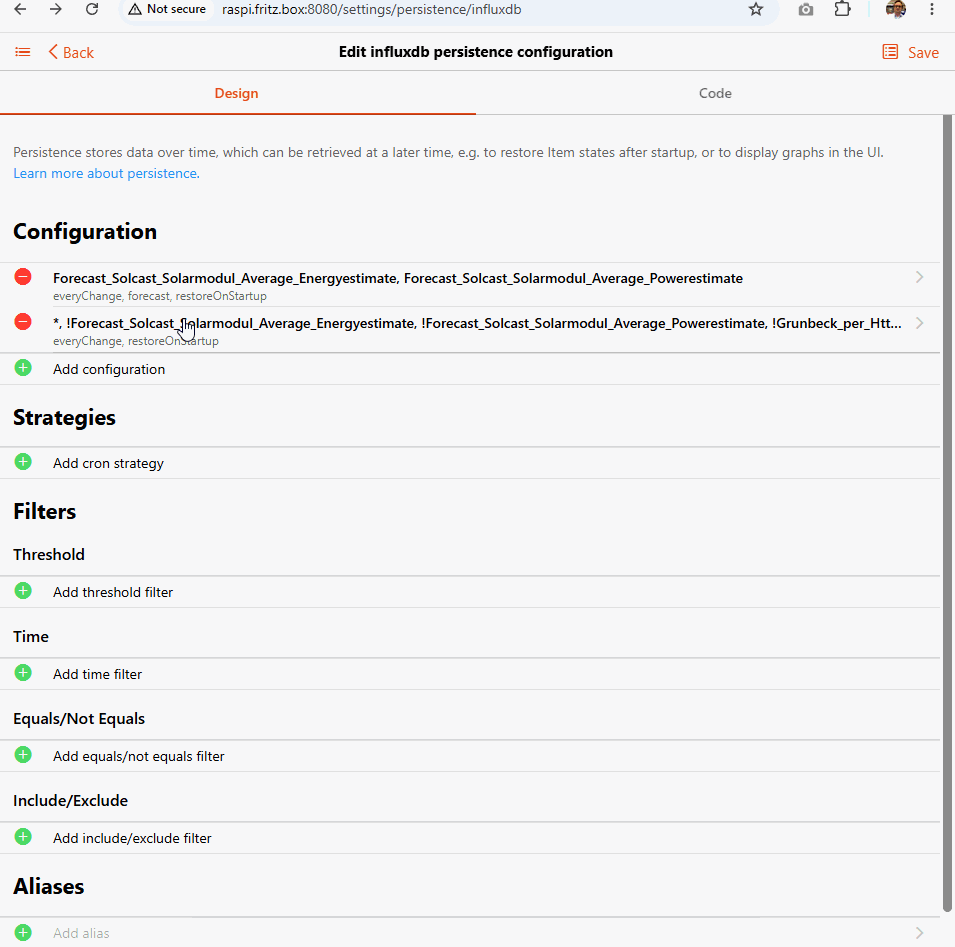Expand chevron on Add alias row
This screenshot has height=947, width=955.
pyautogui.click(x=919, y=932)
